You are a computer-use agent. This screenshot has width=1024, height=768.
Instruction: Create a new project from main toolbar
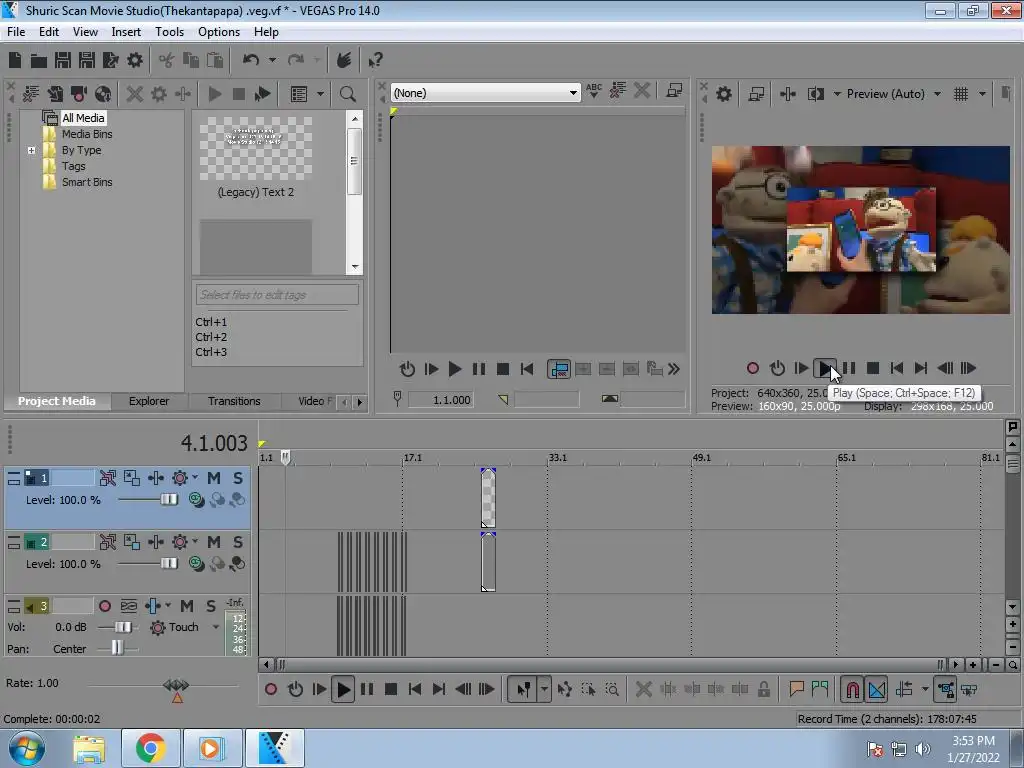coord(15,60)
